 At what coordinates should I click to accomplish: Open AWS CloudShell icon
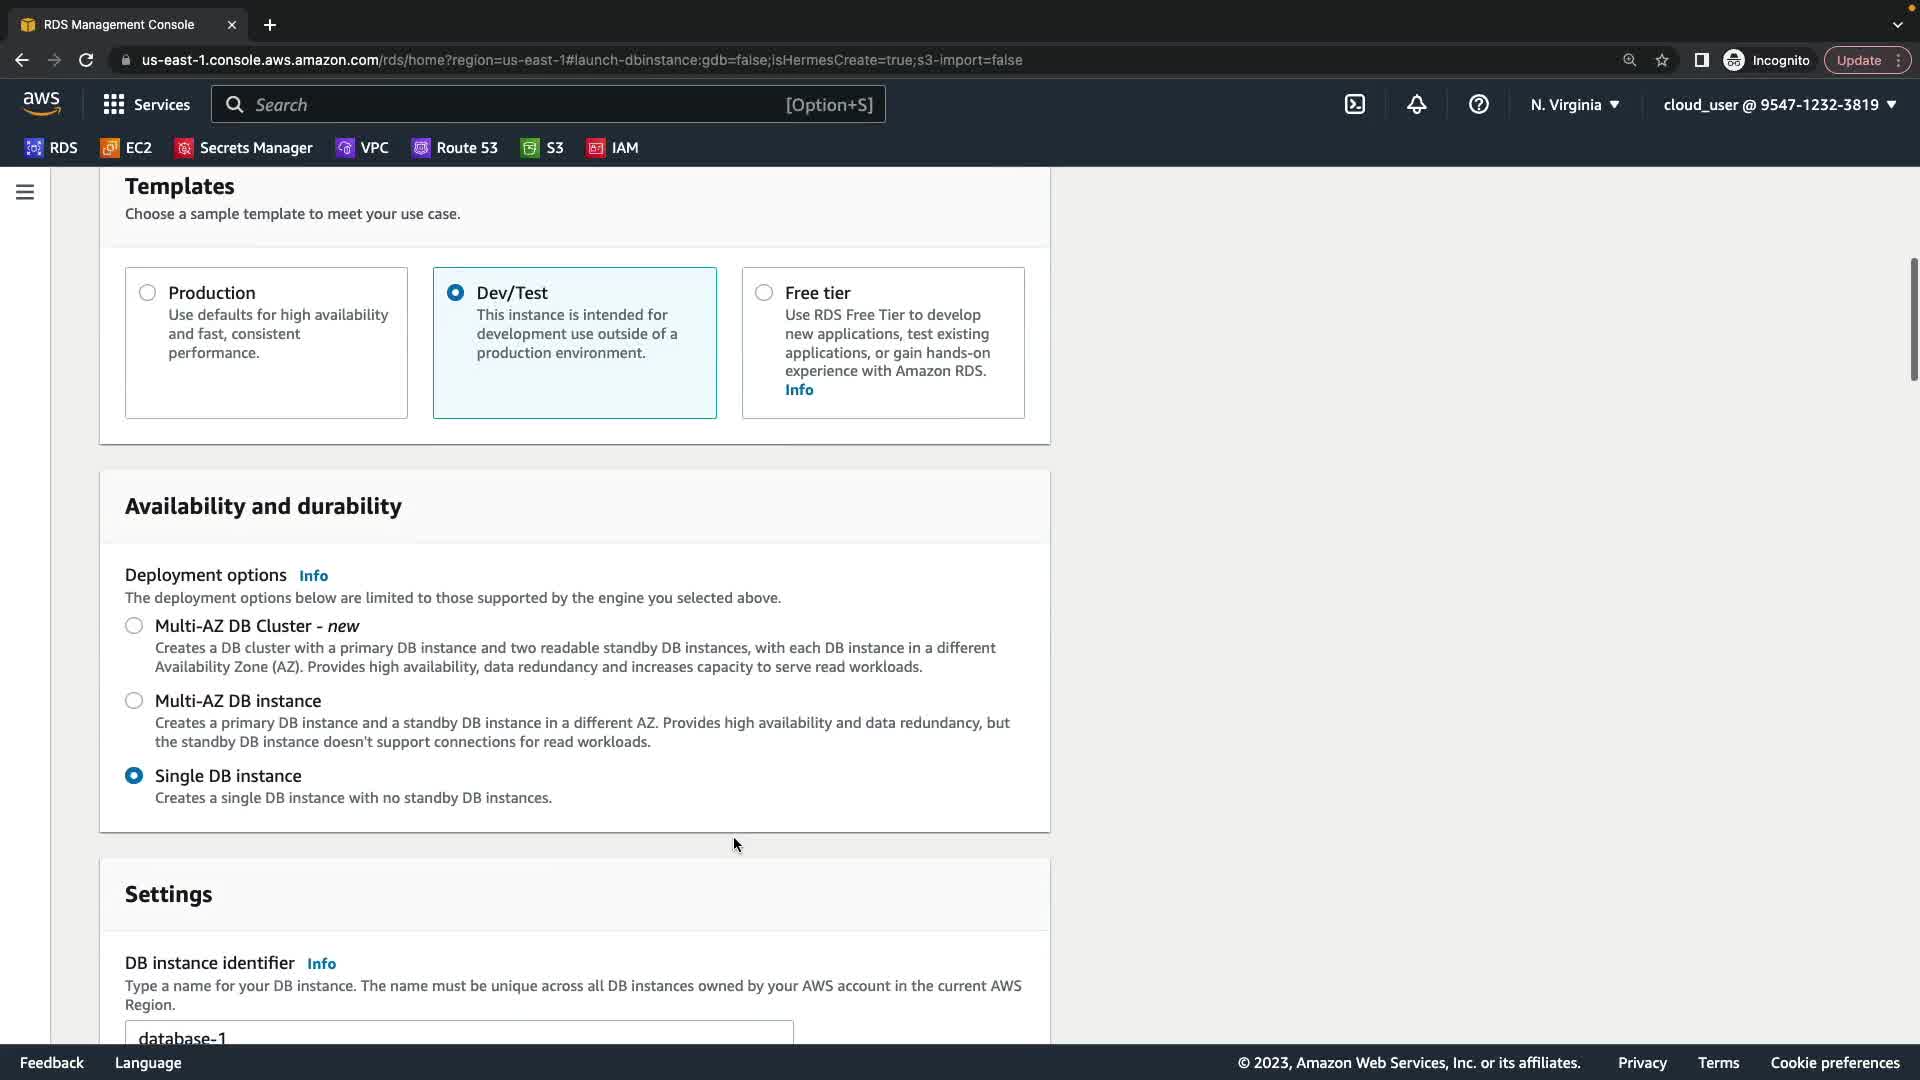point(1355,104)
